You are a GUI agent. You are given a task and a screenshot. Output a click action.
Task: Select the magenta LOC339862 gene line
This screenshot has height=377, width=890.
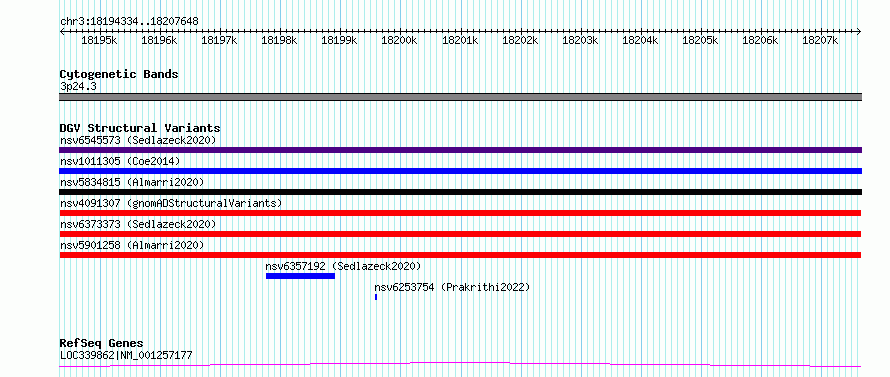(460, 365)
